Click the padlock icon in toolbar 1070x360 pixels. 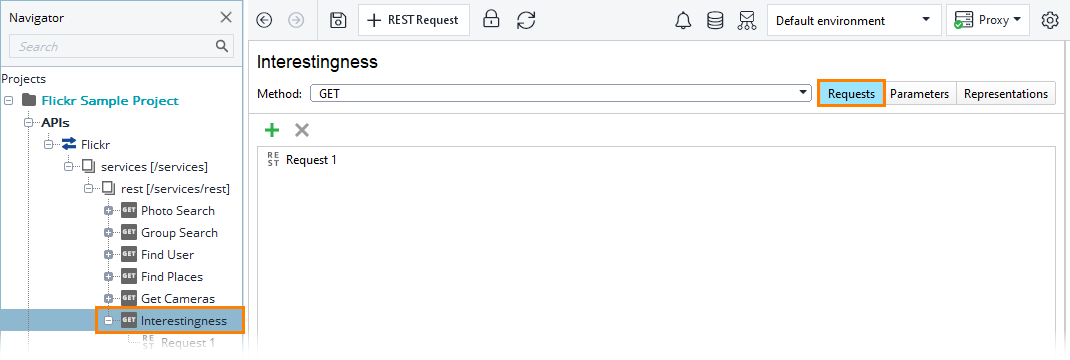tap(491, 19)
